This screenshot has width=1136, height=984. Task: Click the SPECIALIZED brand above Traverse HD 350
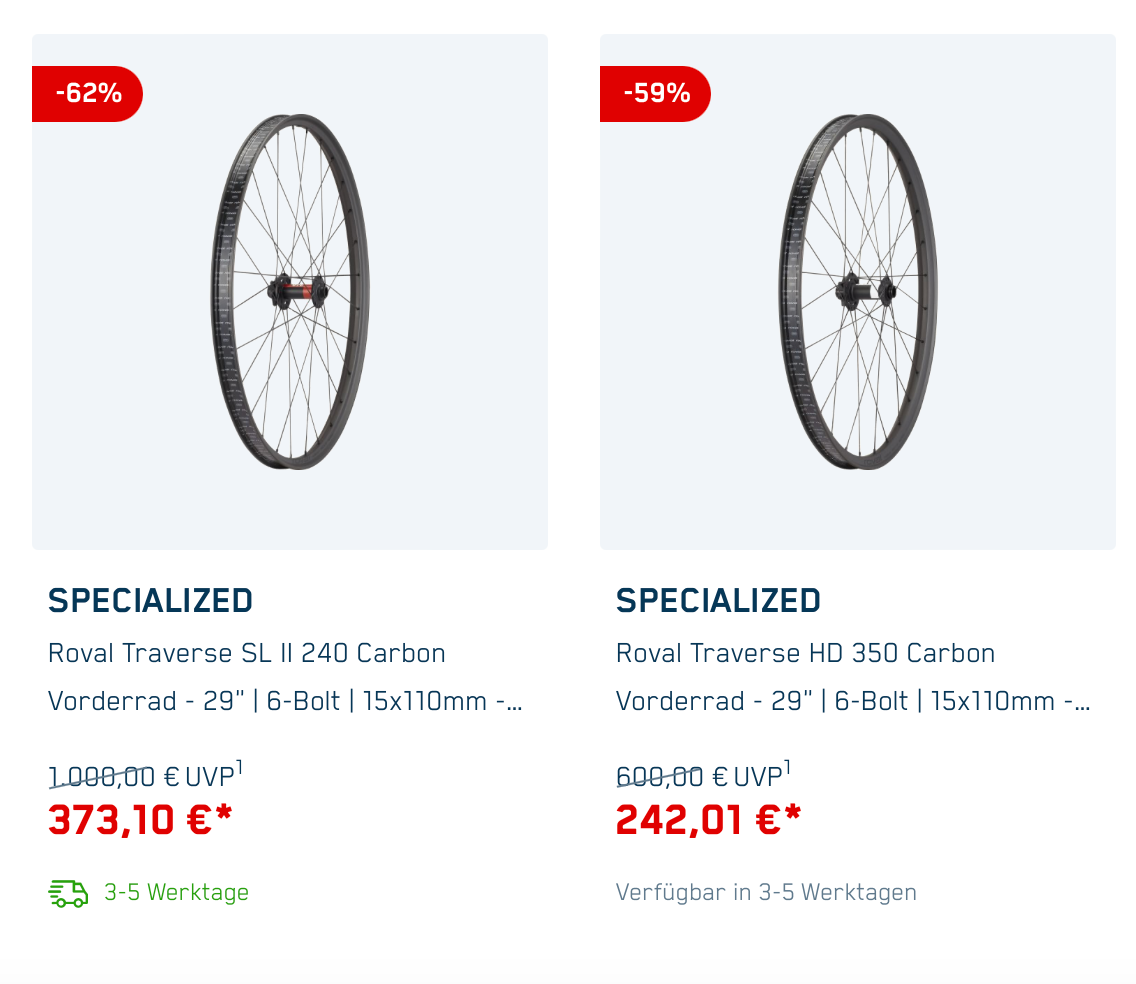(x=718, y=601)
